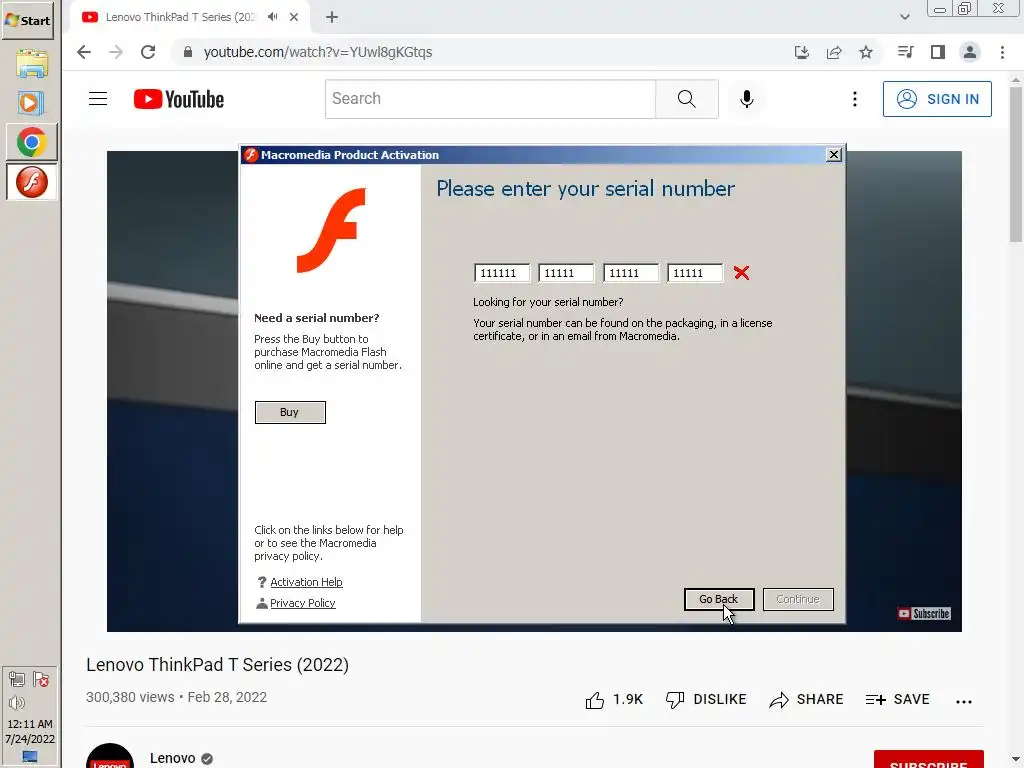
Task: Open the Lenovo channel avatar
Action: coord(110,756)
